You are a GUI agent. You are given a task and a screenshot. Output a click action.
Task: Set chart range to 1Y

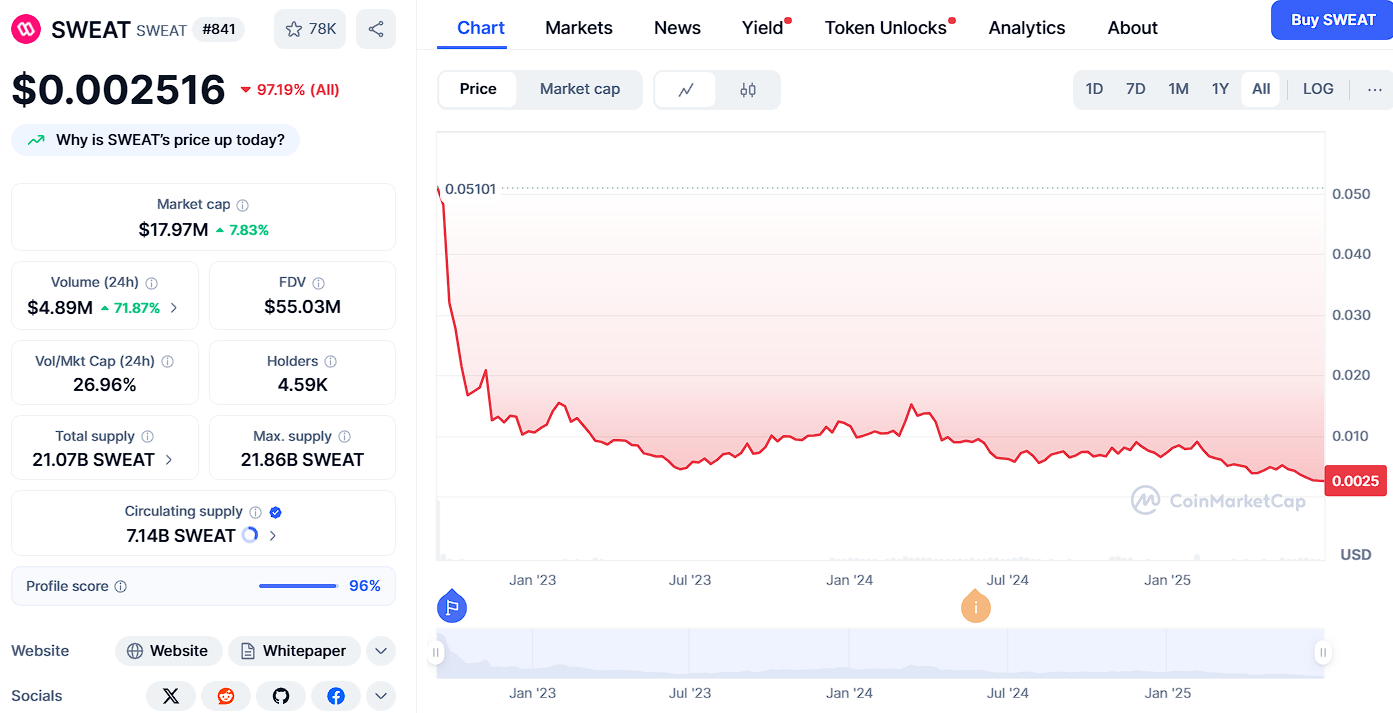(x=1220, y=89)
